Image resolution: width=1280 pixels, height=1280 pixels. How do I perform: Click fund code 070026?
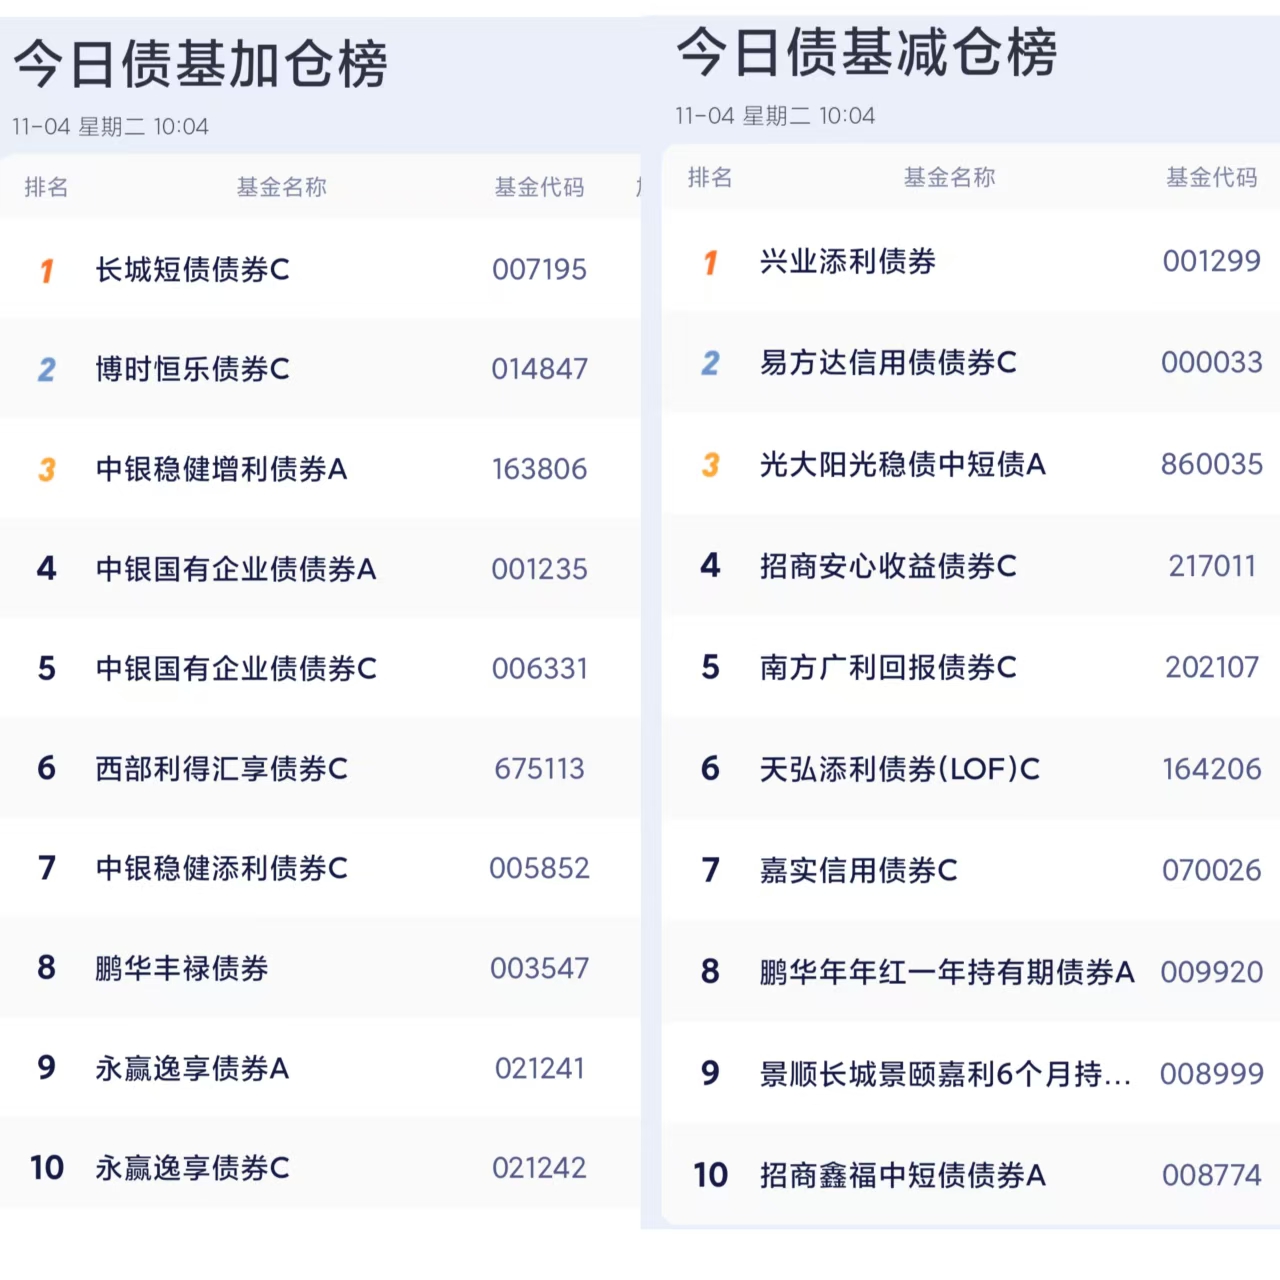coord(1212,870)
